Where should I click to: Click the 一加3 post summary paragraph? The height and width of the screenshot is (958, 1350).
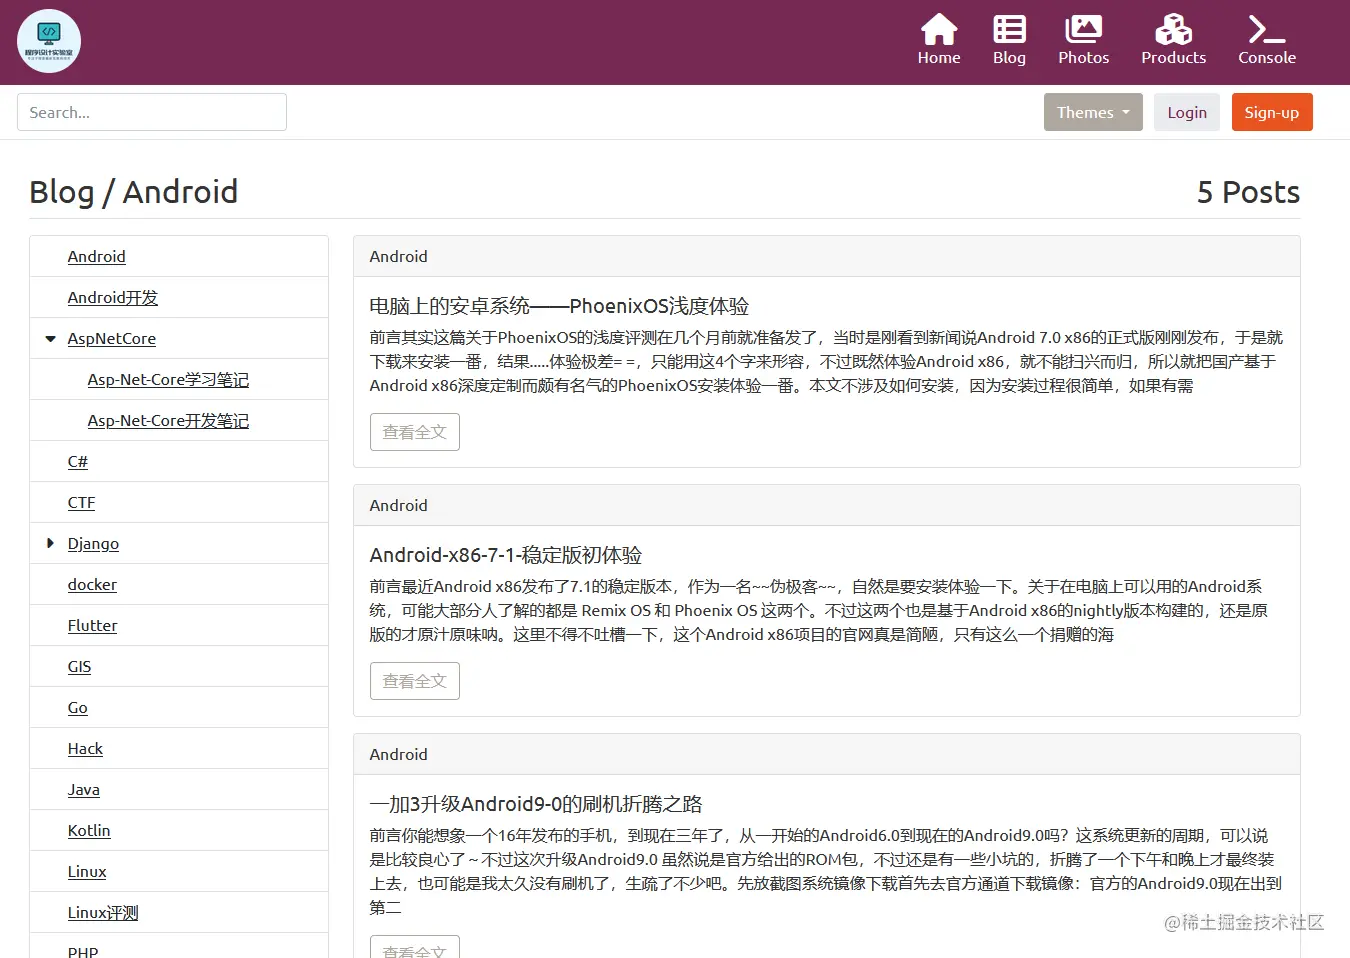826,871
